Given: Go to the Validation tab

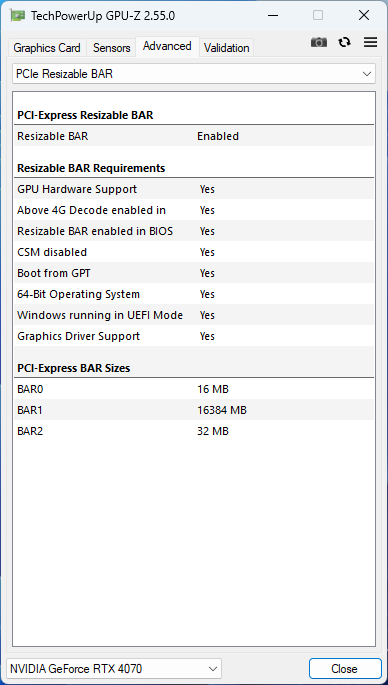Looking at the screenshot, I should pos(226,48).
